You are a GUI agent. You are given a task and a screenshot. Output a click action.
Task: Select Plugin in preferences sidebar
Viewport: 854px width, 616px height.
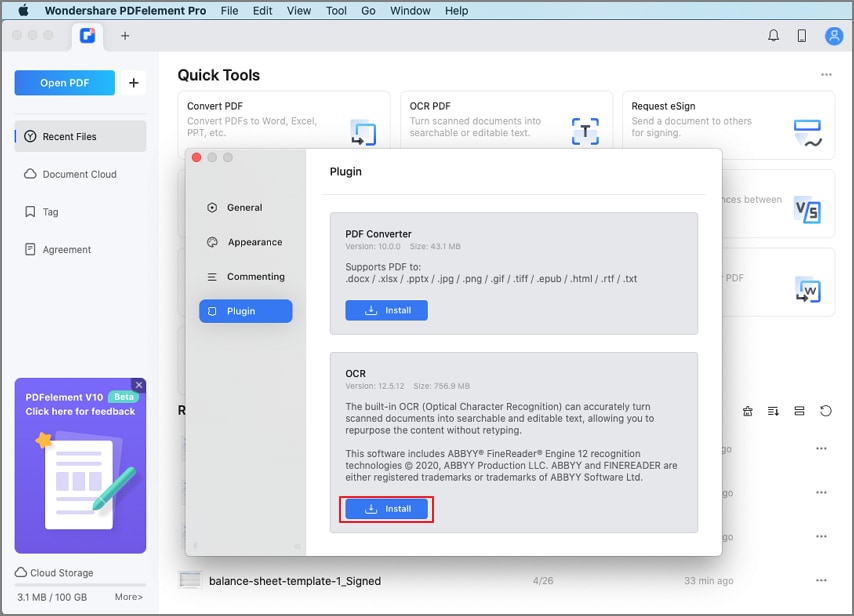(246, 311)
